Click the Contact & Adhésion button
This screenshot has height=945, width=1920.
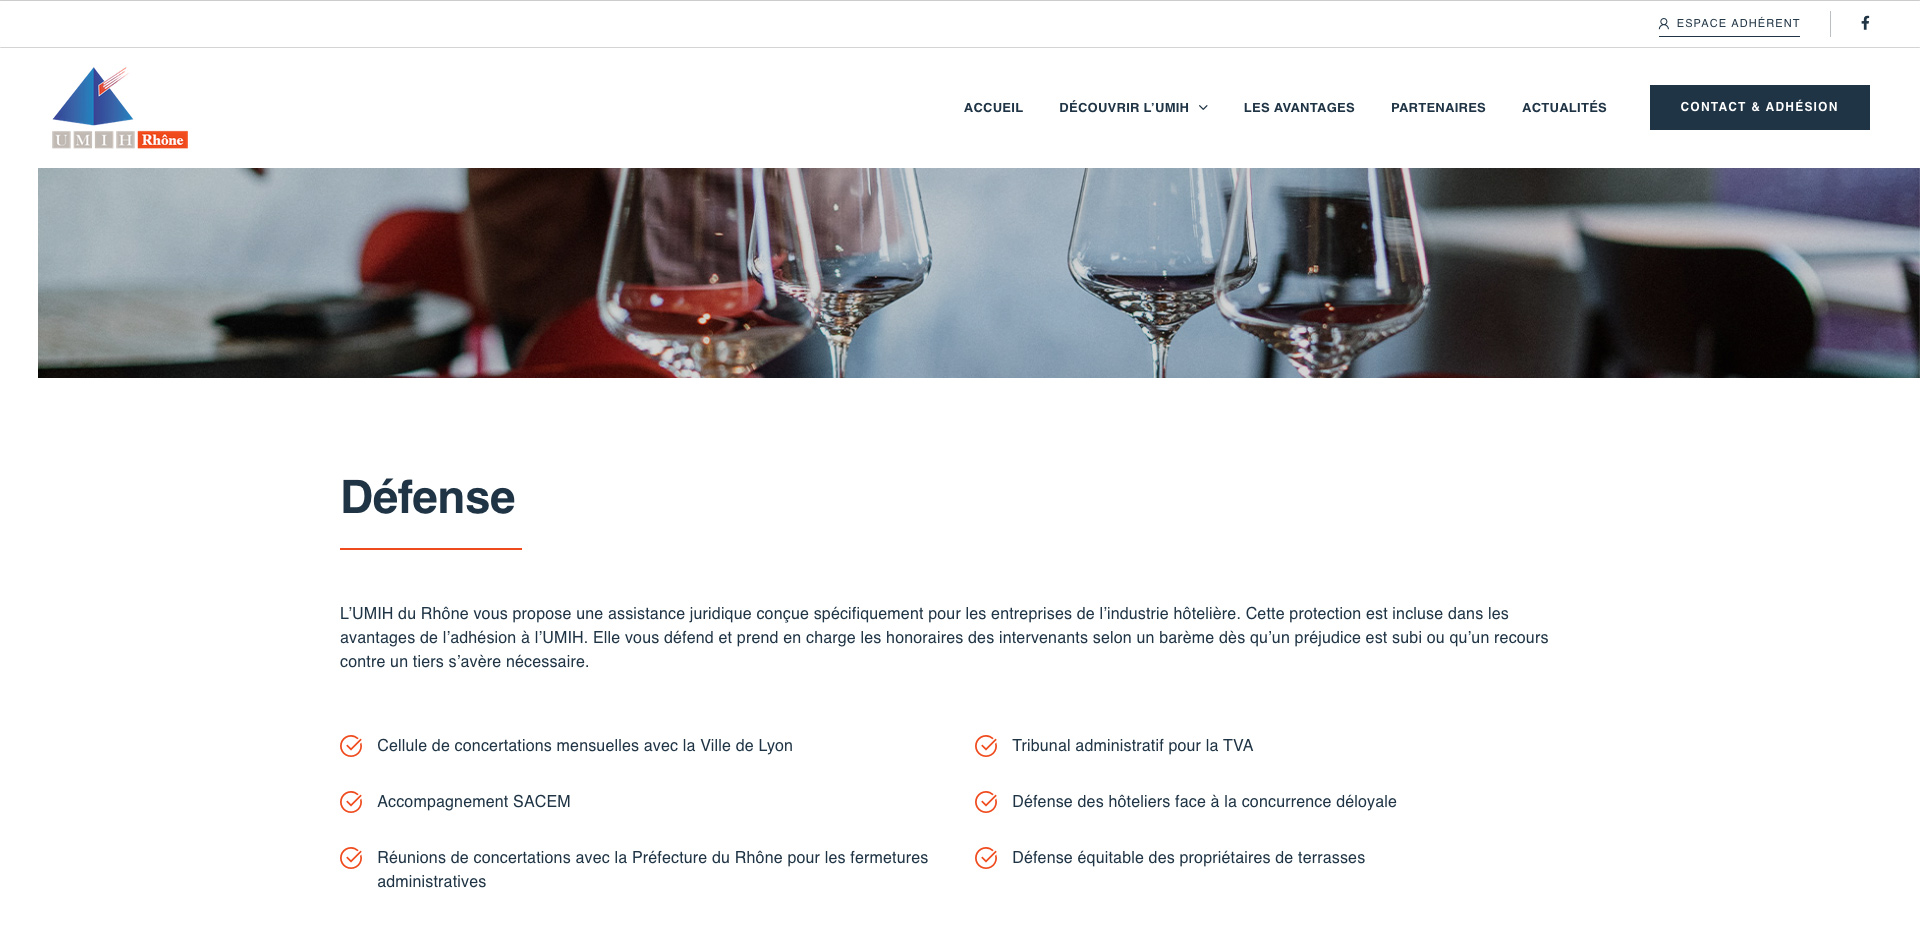click(x=1759, y=107)
